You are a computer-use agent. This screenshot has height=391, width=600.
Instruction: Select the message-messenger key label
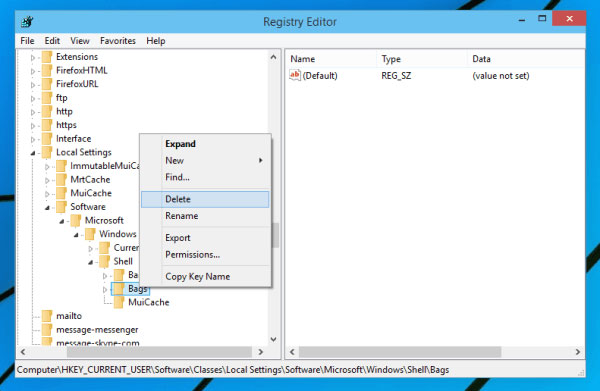97,330
